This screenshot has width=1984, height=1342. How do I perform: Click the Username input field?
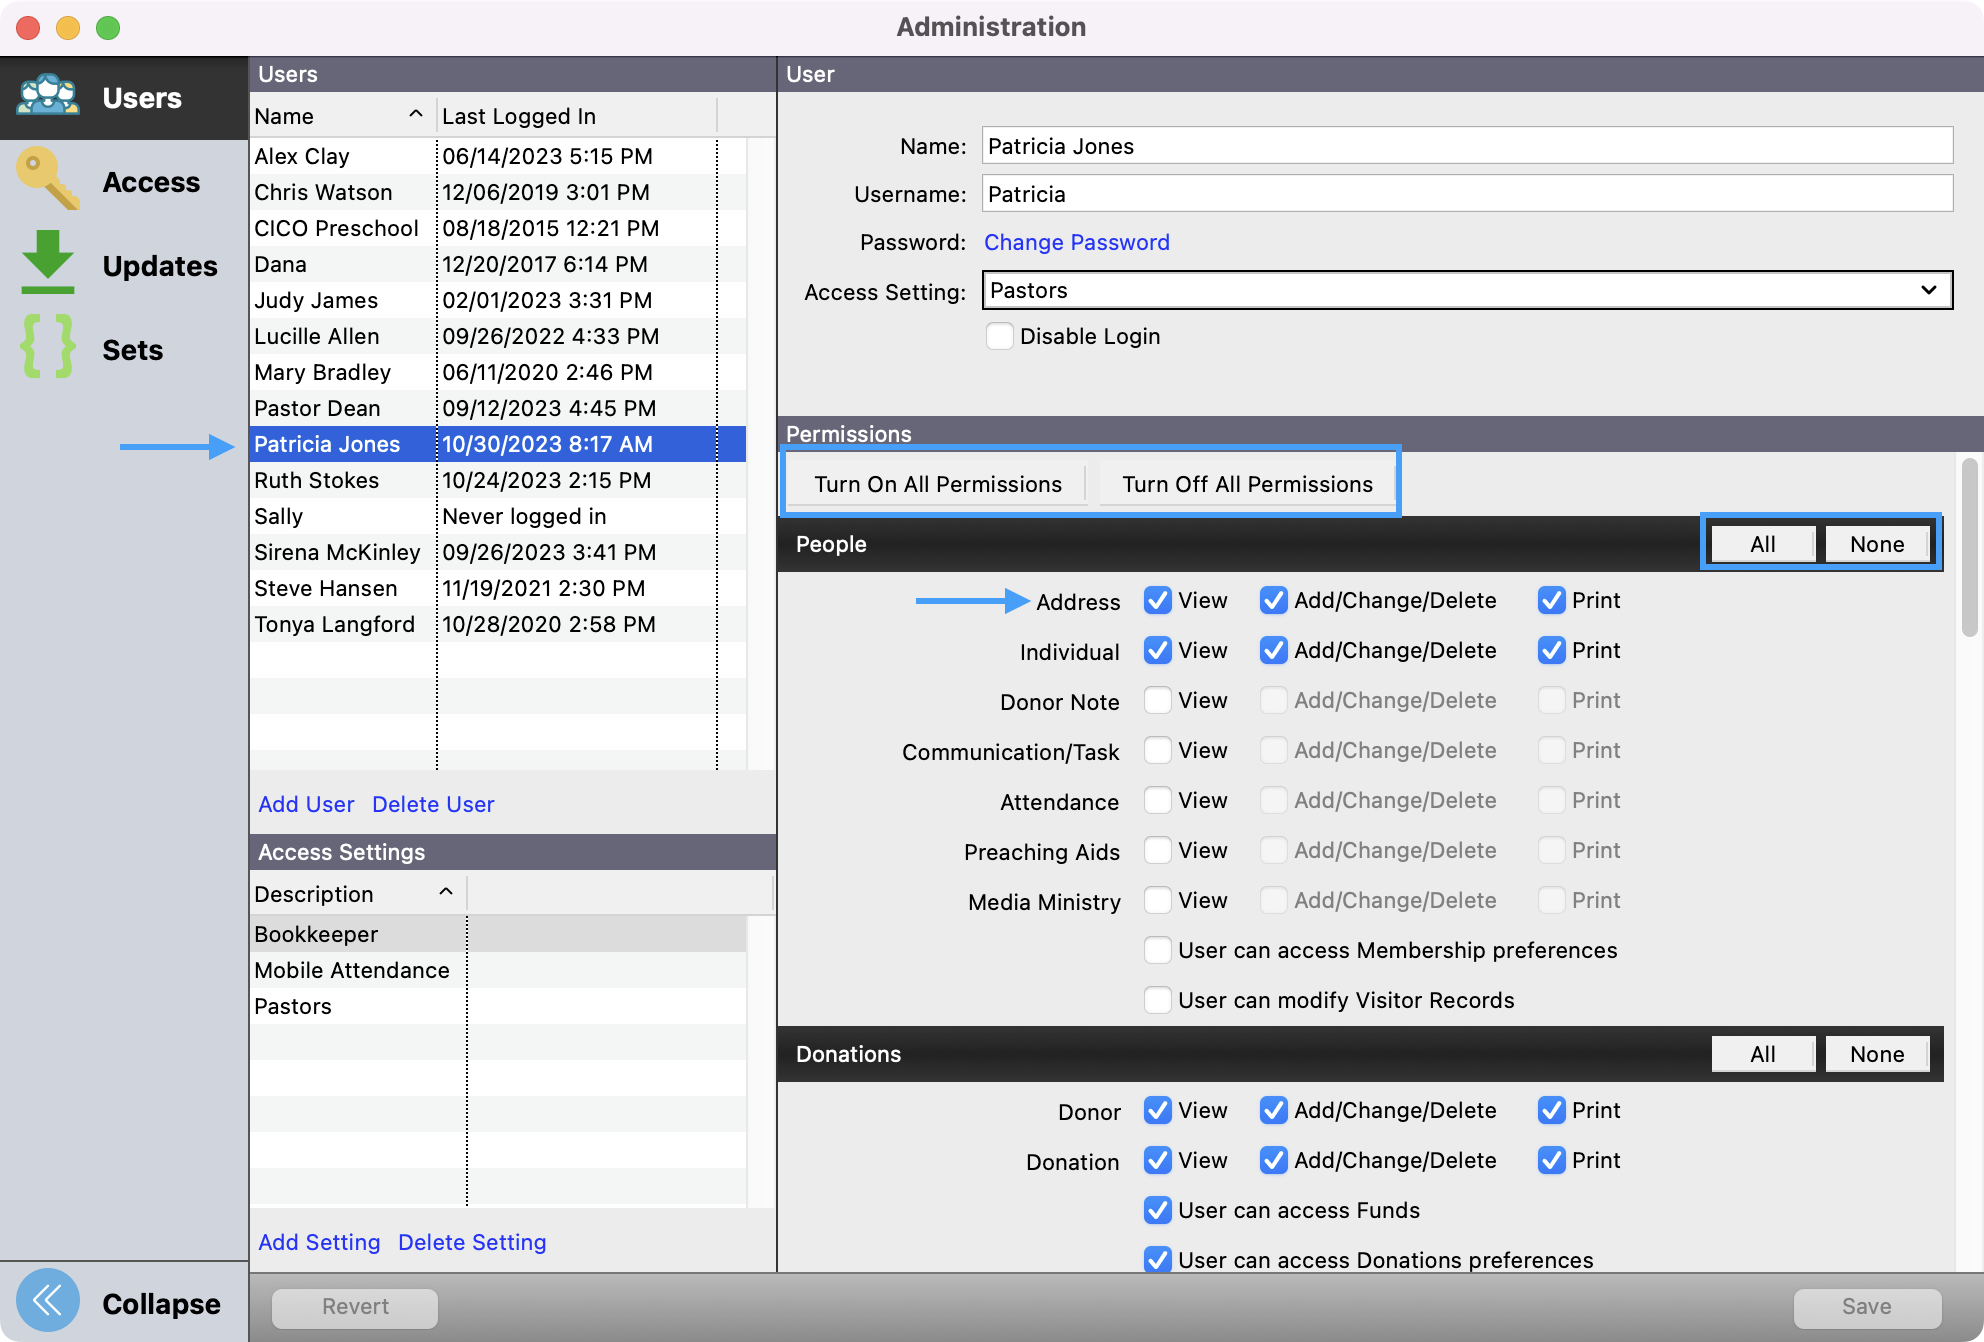click(1466, 194)
